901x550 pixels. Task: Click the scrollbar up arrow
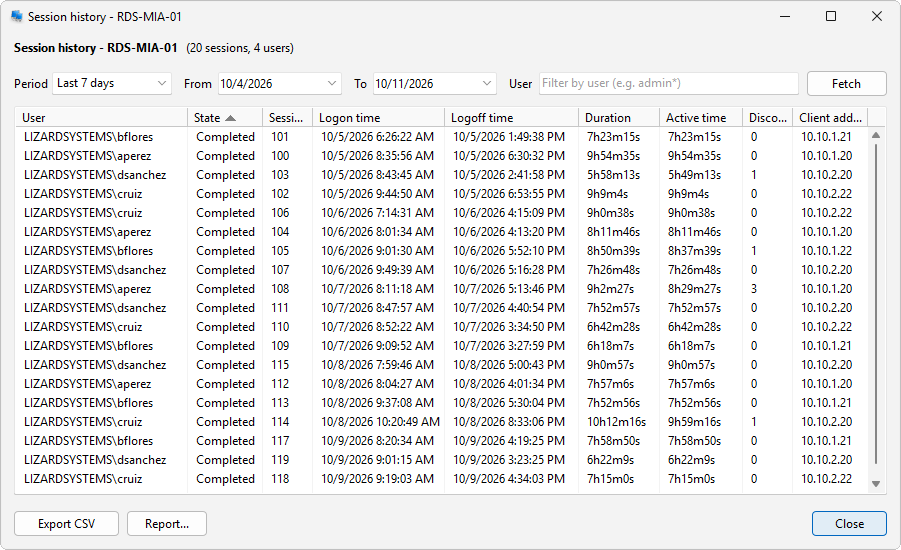[876, 136]
